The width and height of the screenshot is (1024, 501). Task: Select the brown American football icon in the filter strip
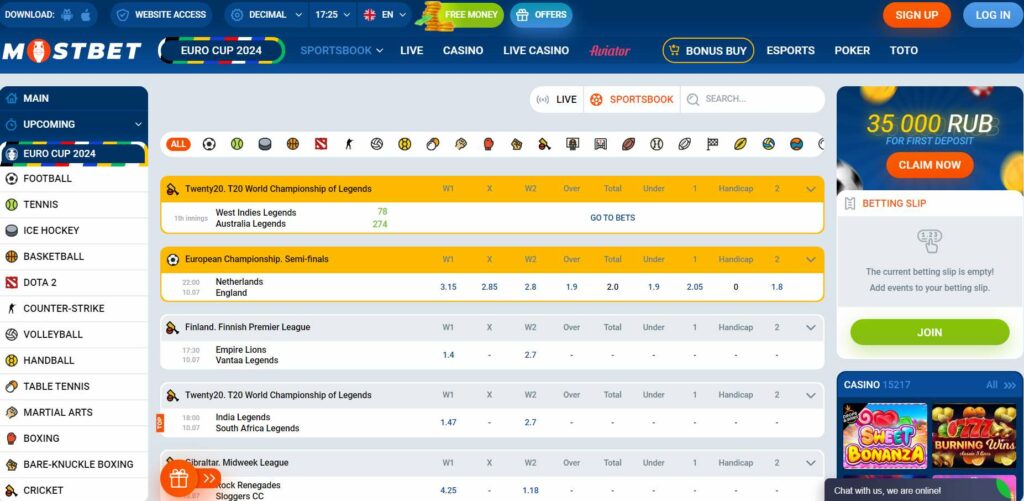[x=628, y=144]
